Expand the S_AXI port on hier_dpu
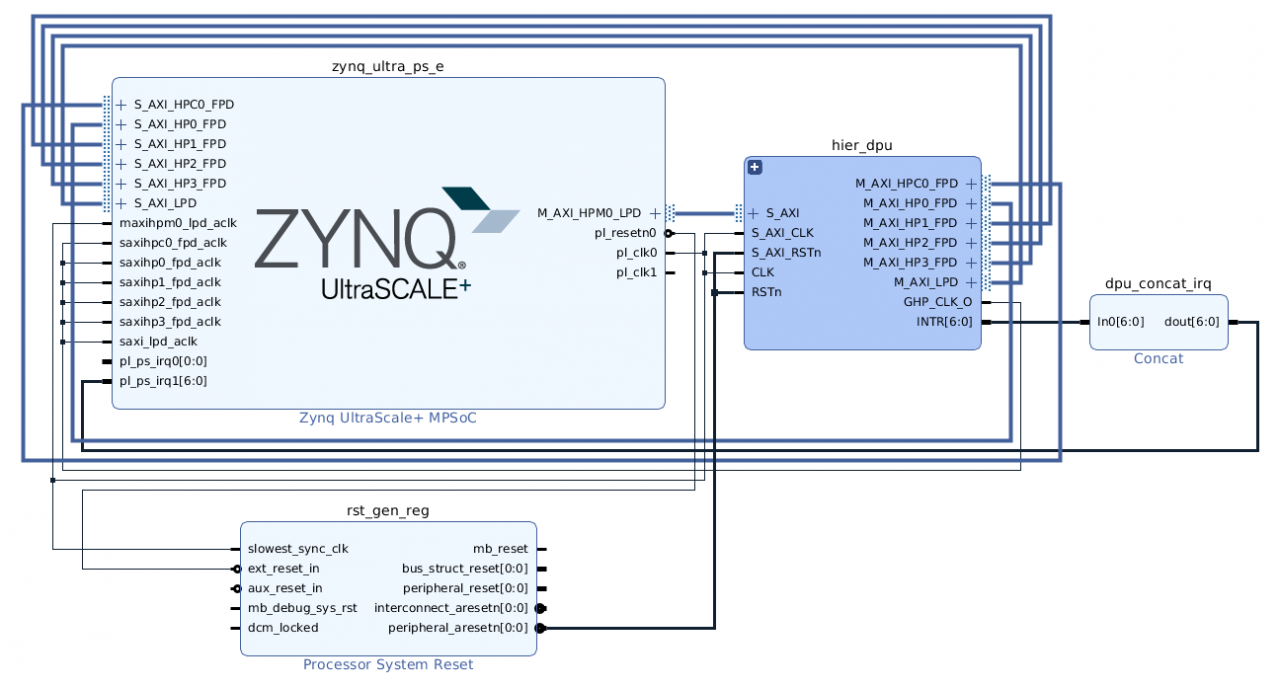1280x688 pixels. coord(753,213)
